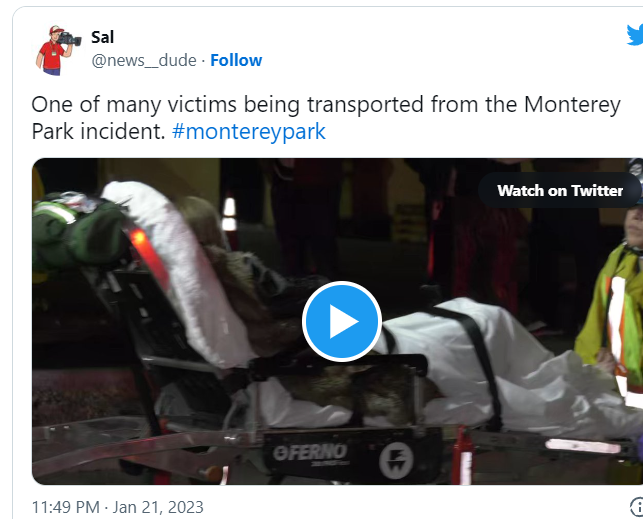
Task: Visit the @news__dude handle profile
Action: pyautogui.click(x=144, y=60)
